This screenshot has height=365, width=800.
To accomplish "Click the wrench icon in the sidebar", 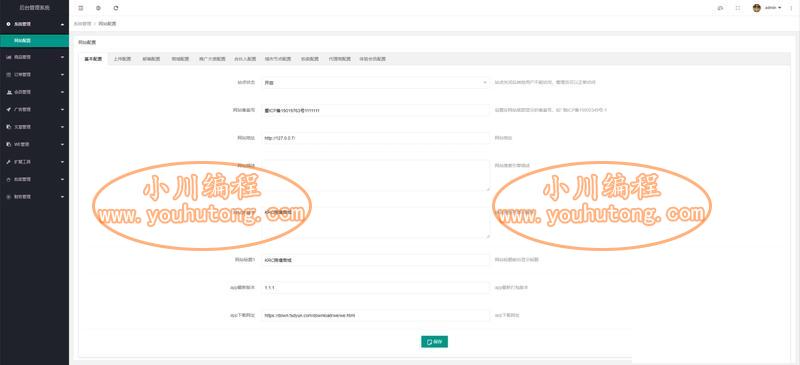I will coord(9,162).
